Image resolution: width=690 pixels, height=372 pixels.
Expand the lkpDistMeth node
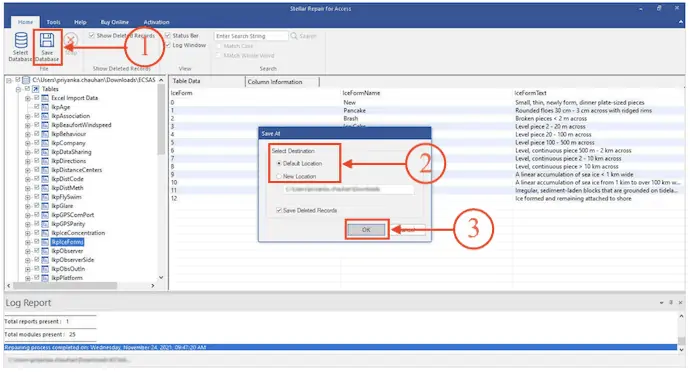tap(27, 188)
